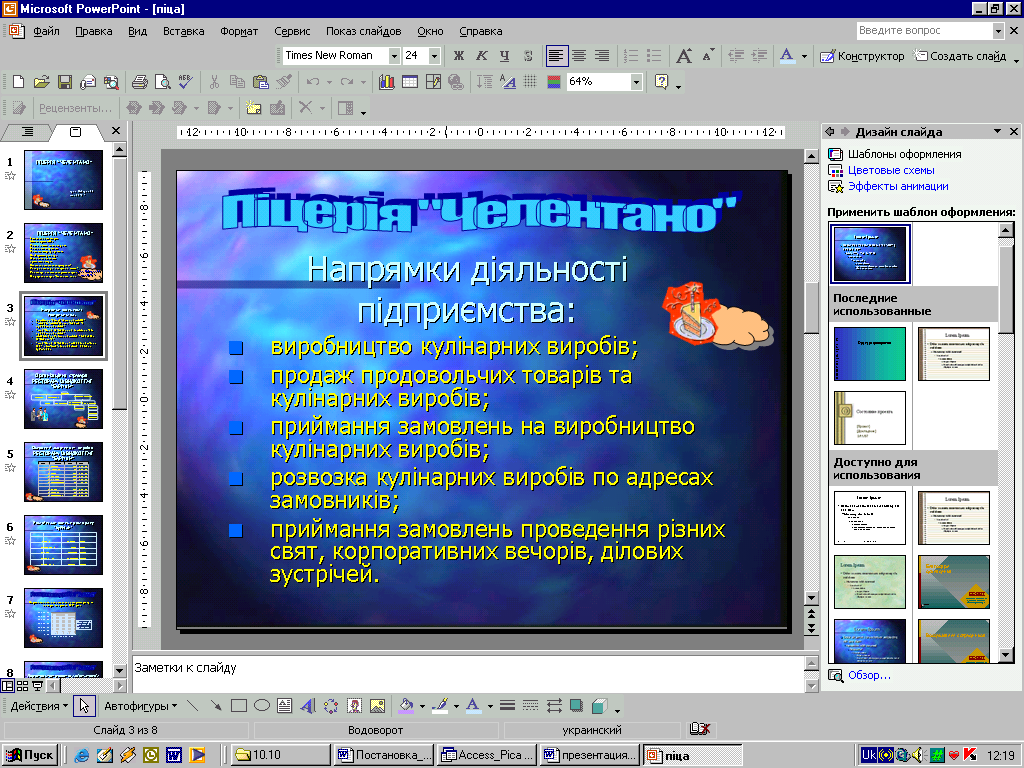
Task: Click the Конструктор button
Action: 863,56
